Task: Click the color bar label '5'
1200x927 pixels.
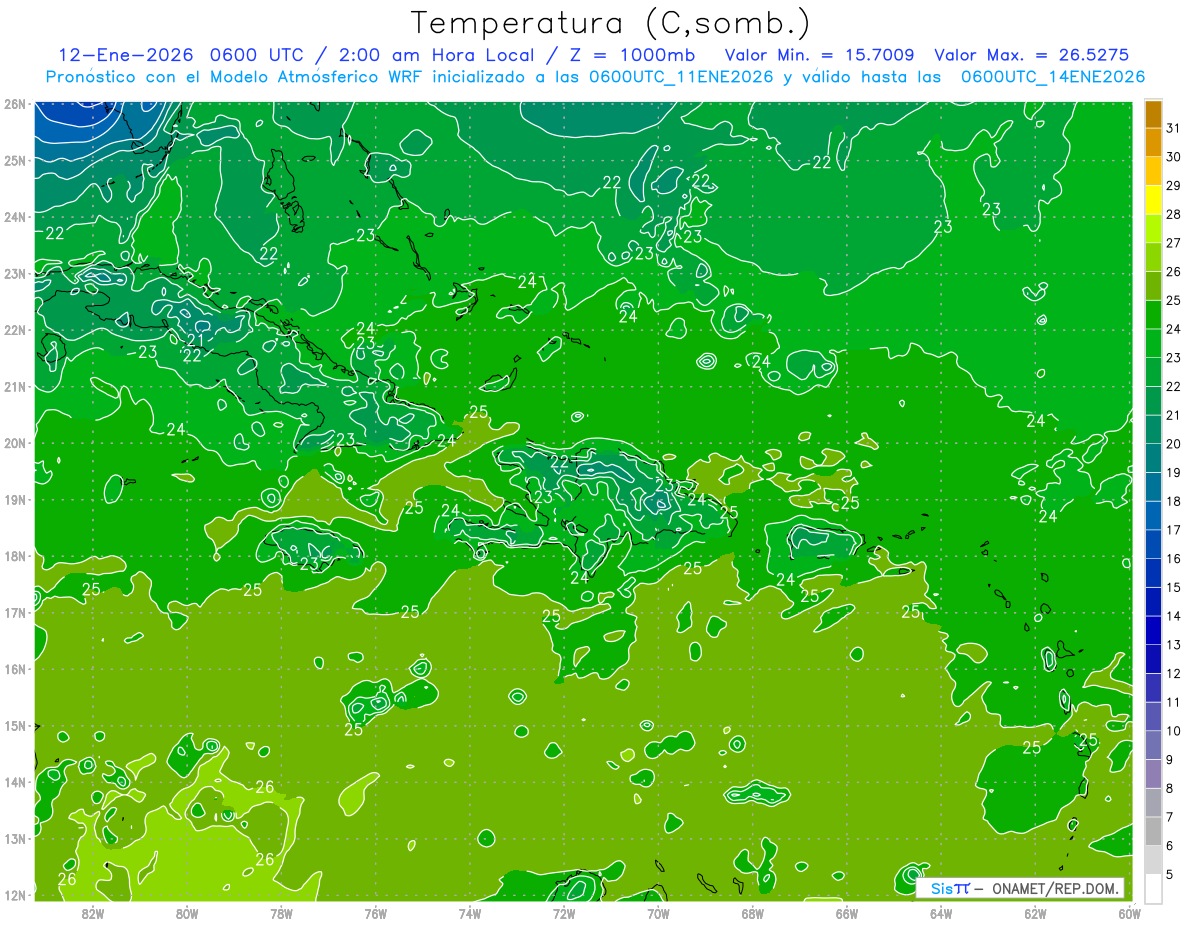Action: coord(1170,875)
